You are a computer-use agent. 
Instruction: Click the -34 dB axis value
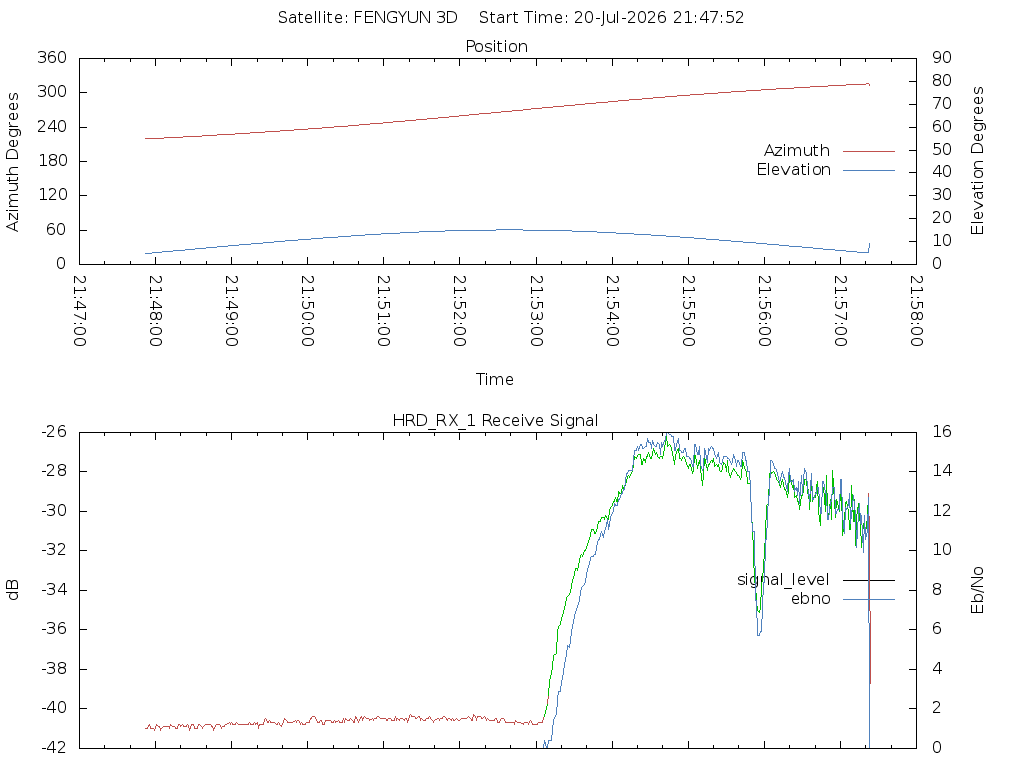(x=54, y=590)
